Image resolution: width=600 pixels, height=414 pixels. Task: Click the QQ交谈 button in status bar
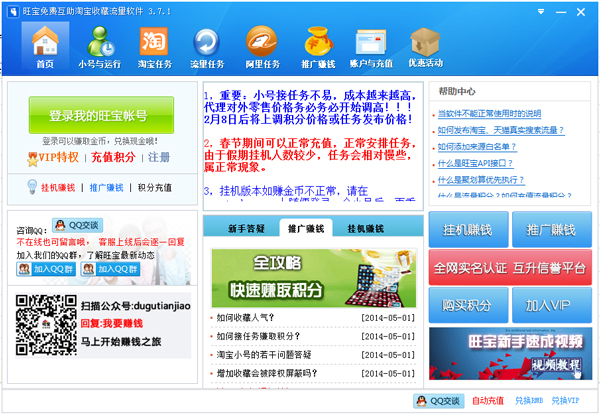[x=438, y=401]
